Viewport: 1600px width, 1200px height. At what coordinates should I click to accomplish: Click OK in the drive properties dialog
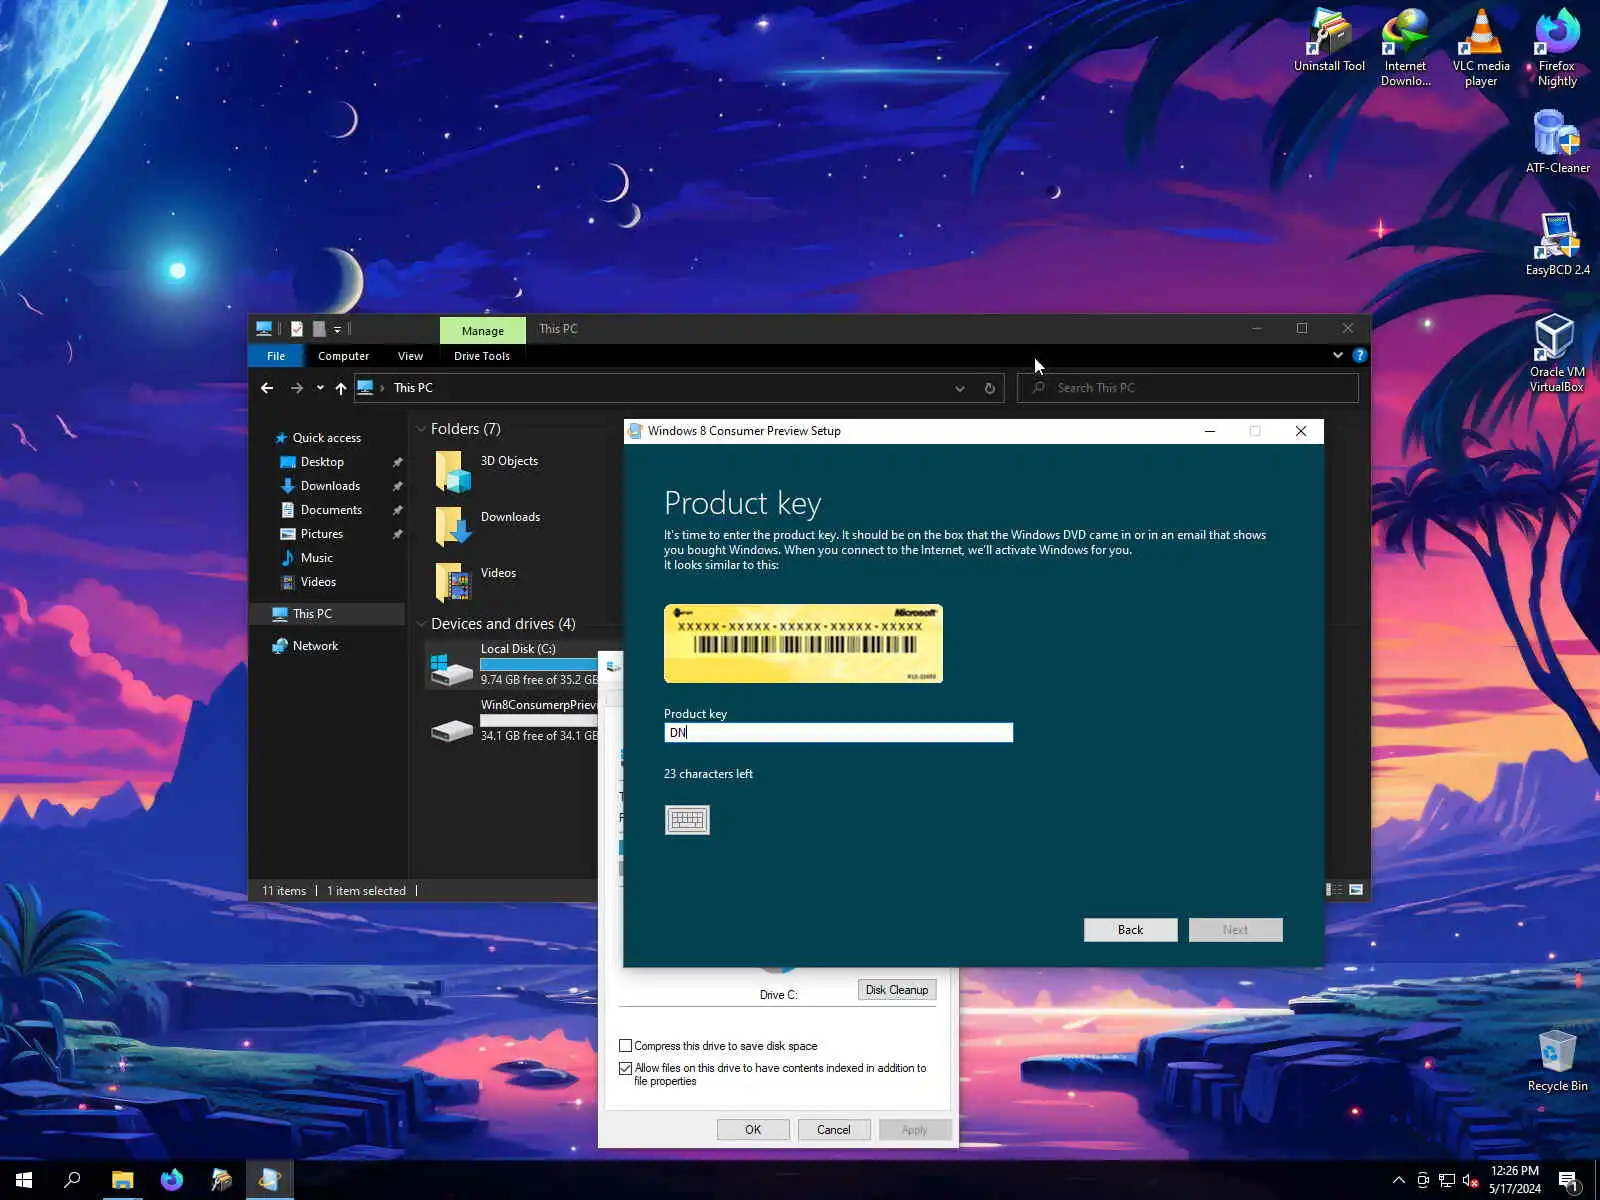(x=753, y=1130)
